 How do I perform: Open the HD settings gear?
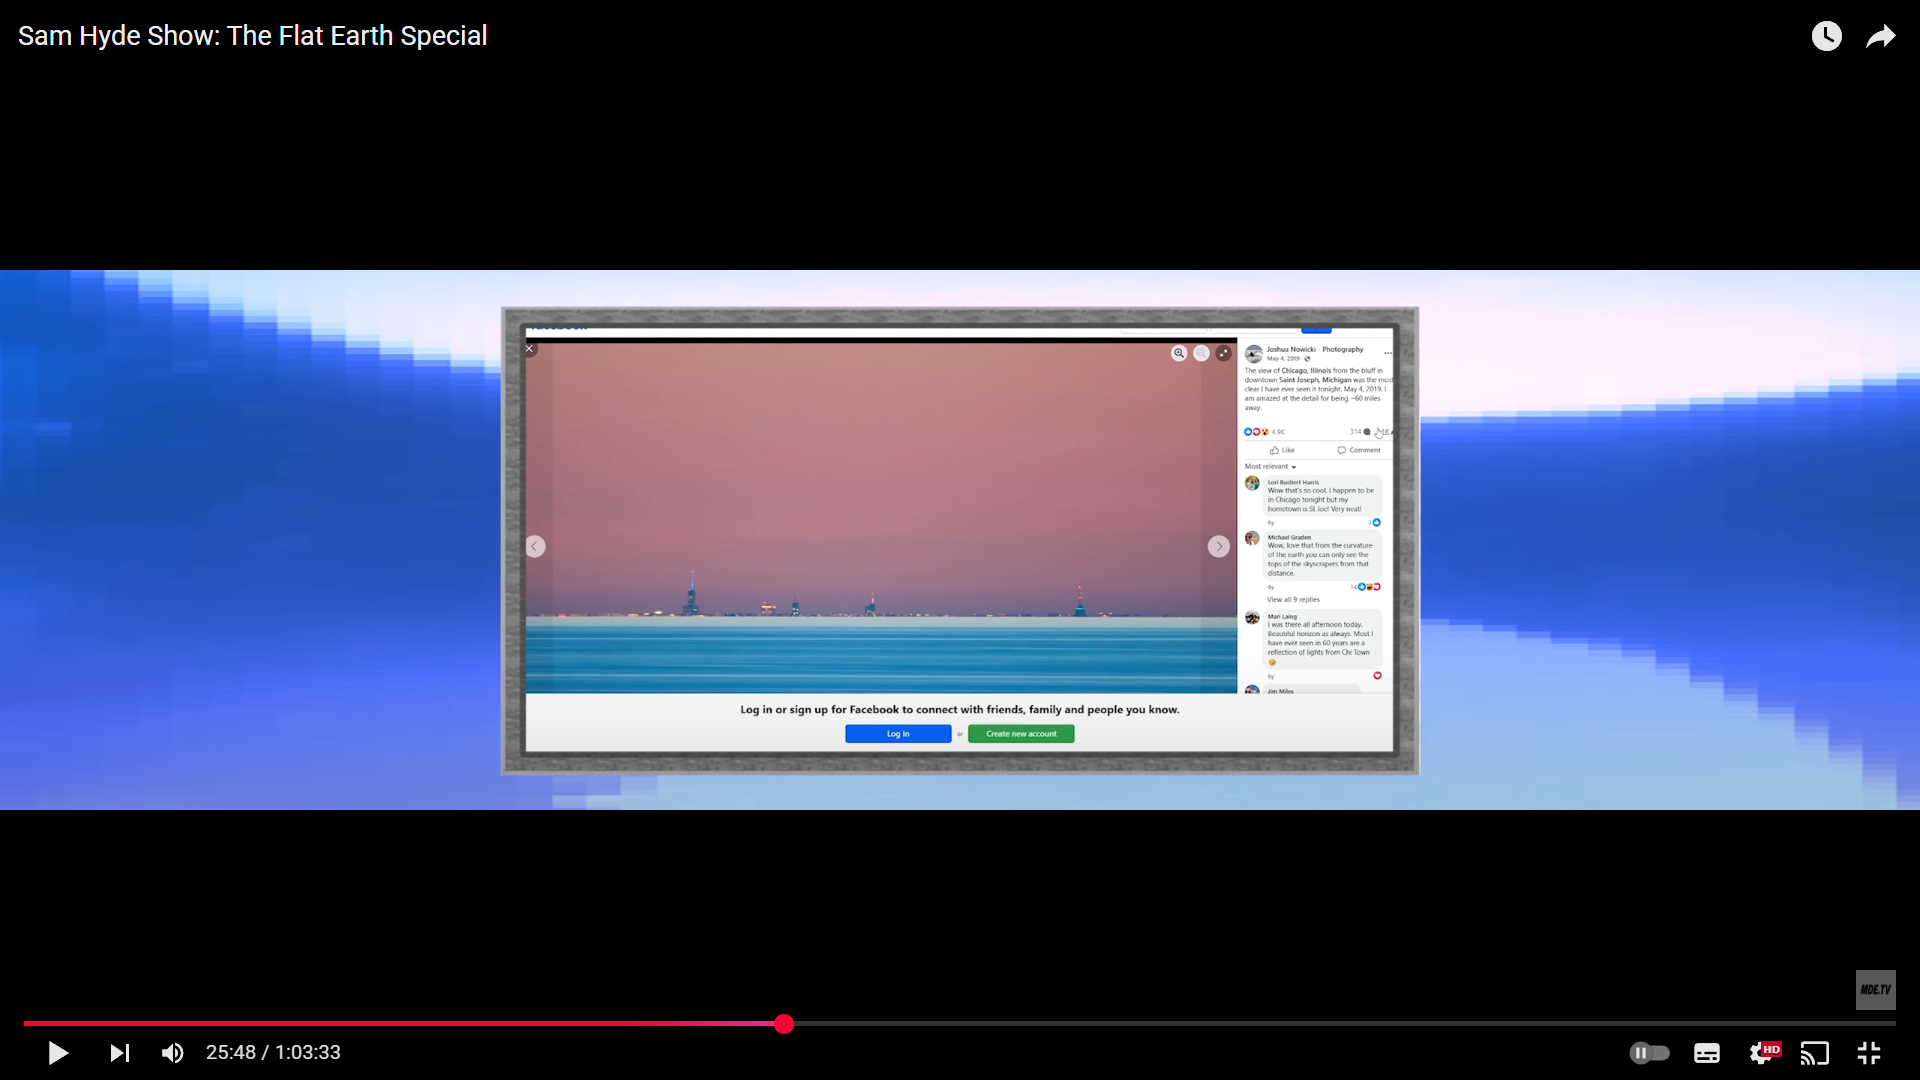click(1764, 1053)
